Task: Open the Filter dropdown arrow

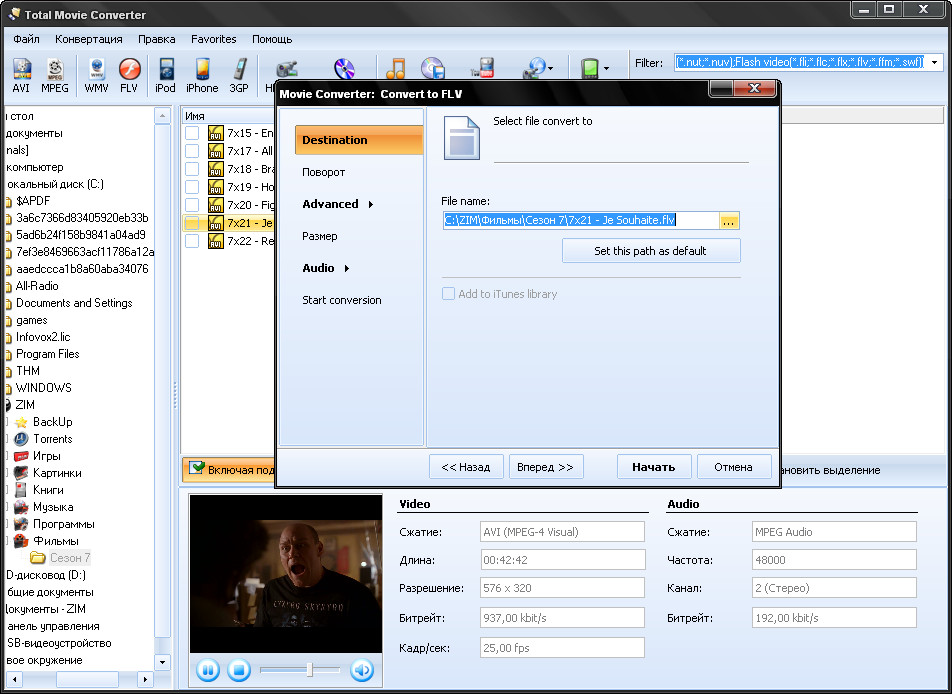Action: [x=934, y=63]
